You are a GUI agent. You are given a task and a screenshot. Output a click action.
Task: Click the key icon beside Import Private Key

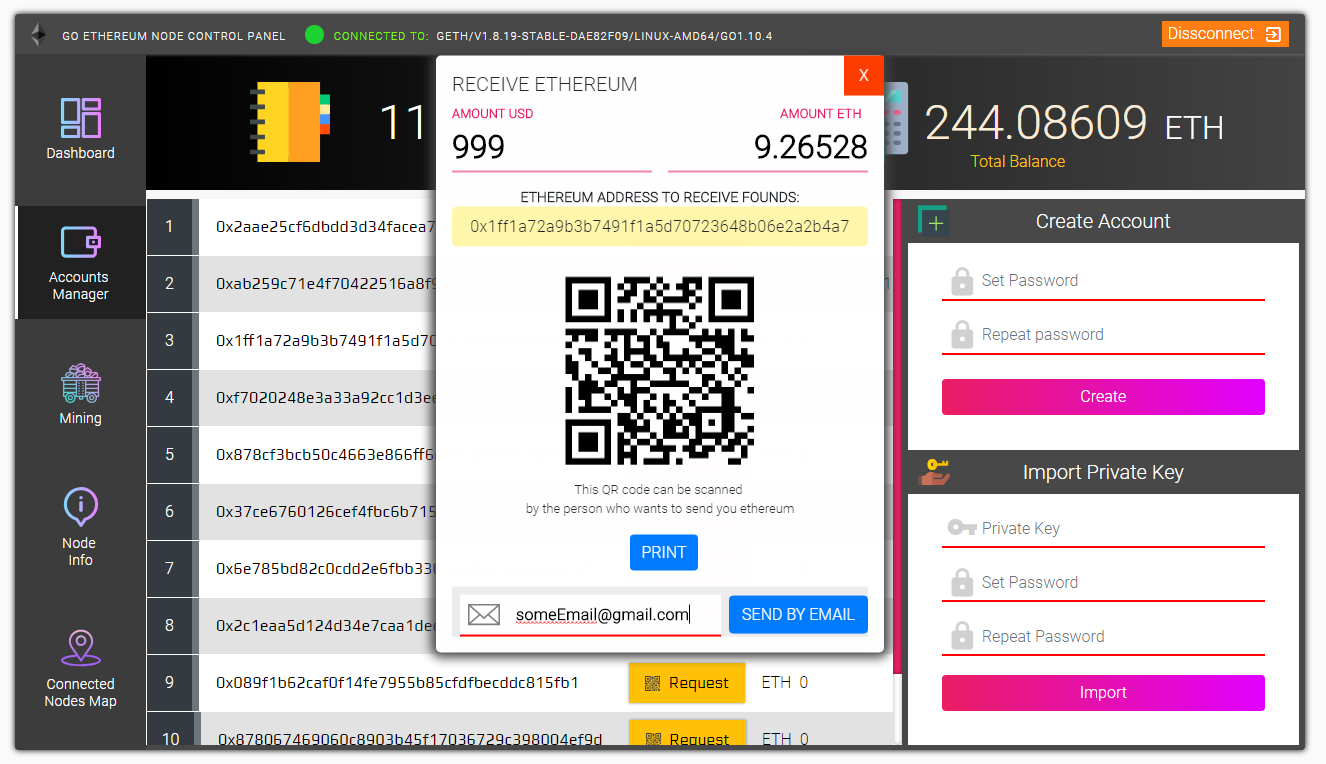(x=934, y=472)
